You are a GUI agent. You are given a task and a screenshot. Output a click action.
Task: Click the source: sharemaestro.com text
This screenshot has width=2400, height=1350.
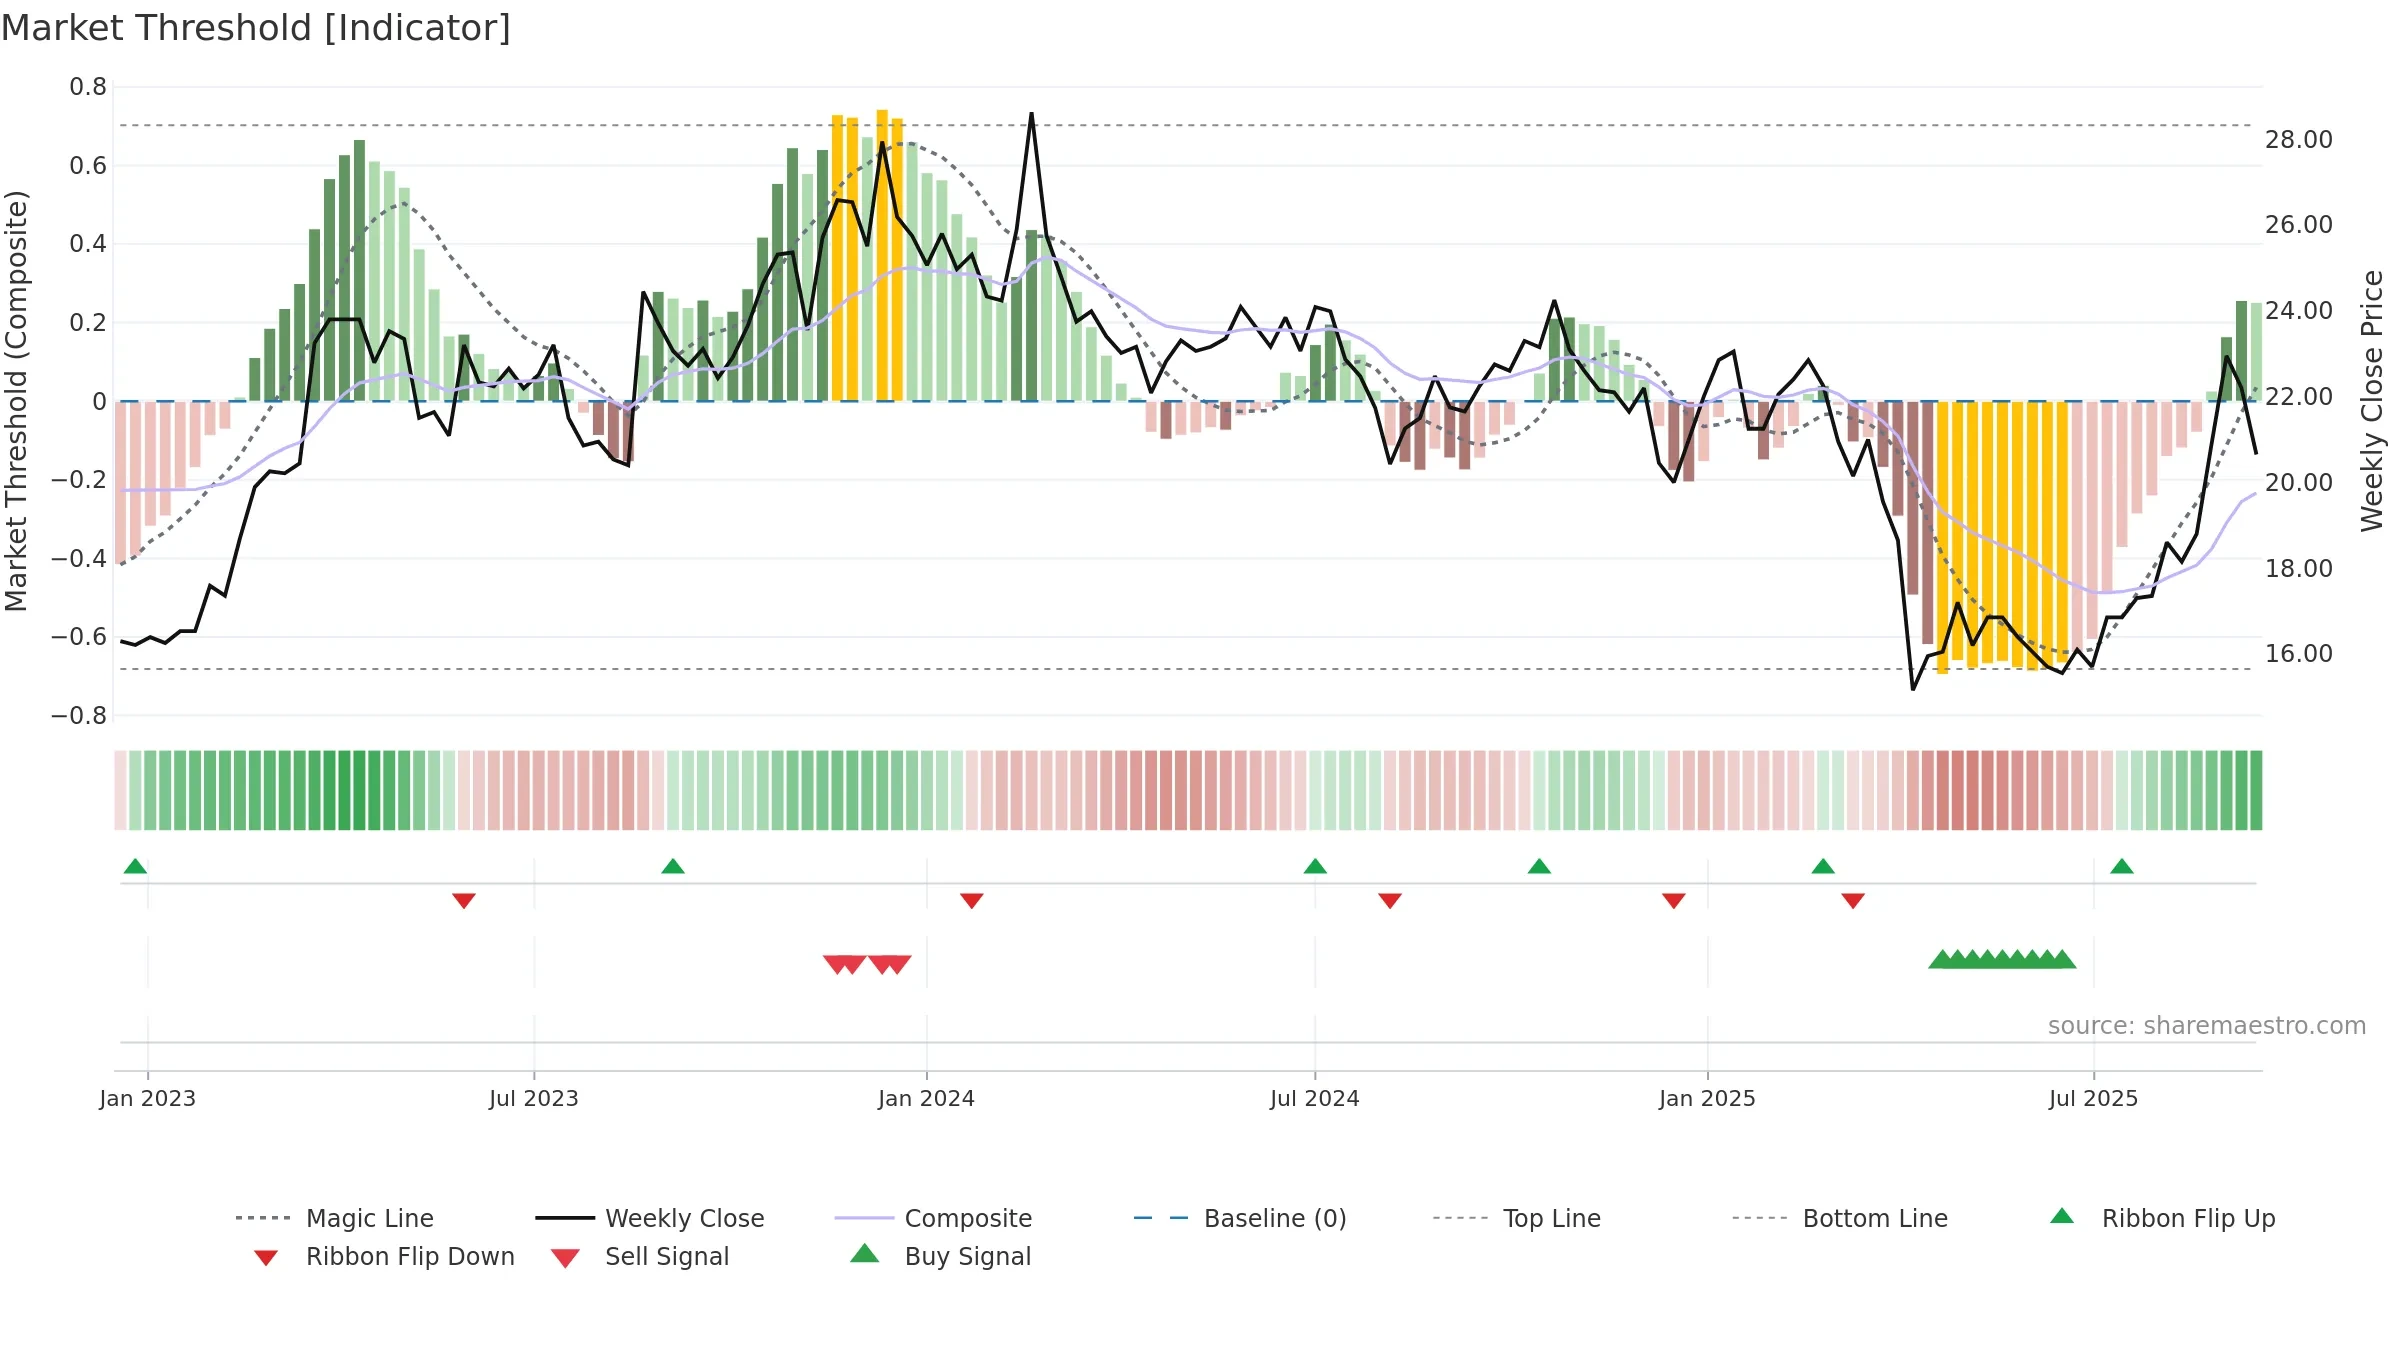pyautogui.click(x=2207, y=1026)
